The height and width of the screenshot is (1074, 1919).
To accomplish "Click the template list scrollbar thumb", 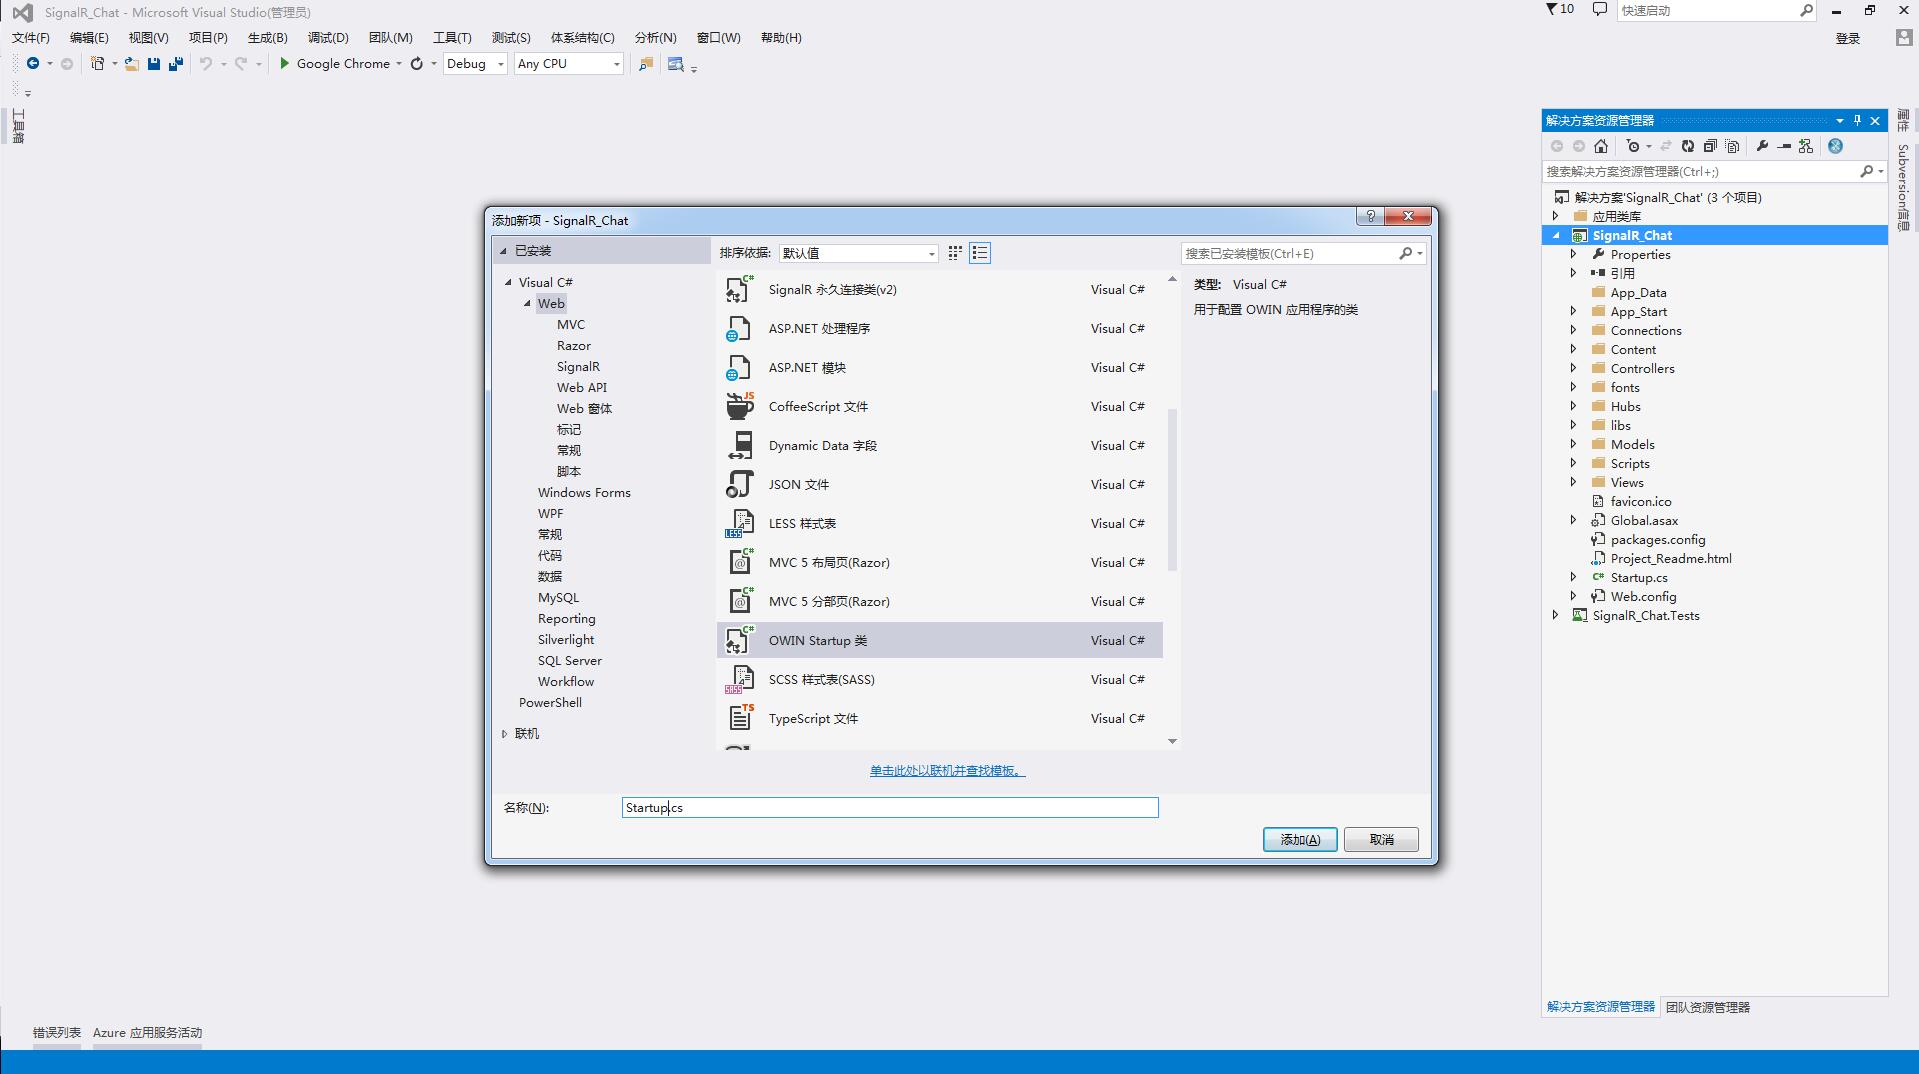I will tap(1172, 490).
